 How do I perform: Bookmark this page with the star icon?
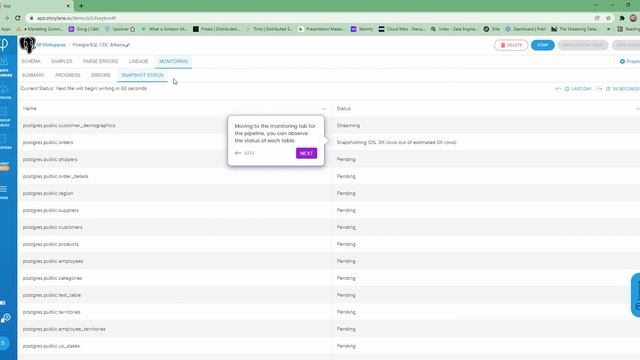pyautogui.click(x=608, y=18)
